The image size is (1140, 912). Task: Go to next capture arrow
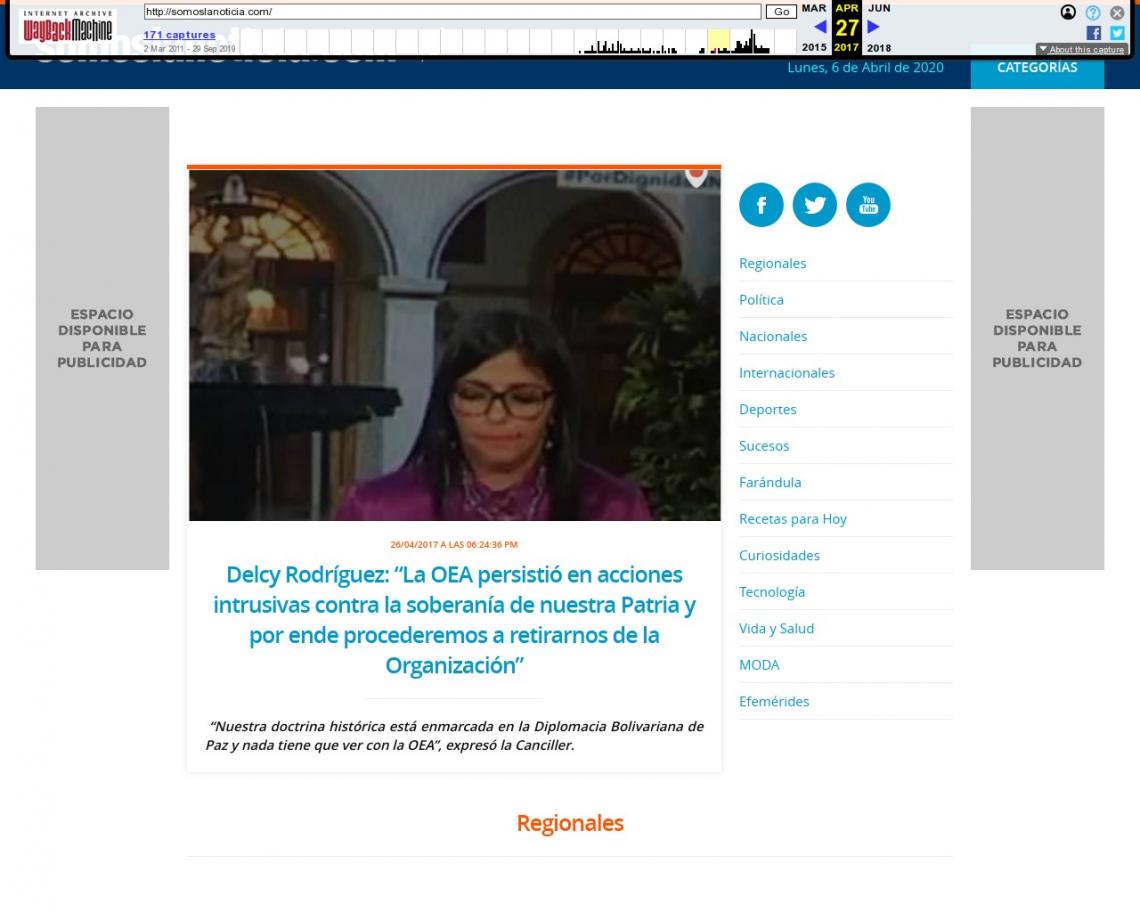(x=873, y=27)
